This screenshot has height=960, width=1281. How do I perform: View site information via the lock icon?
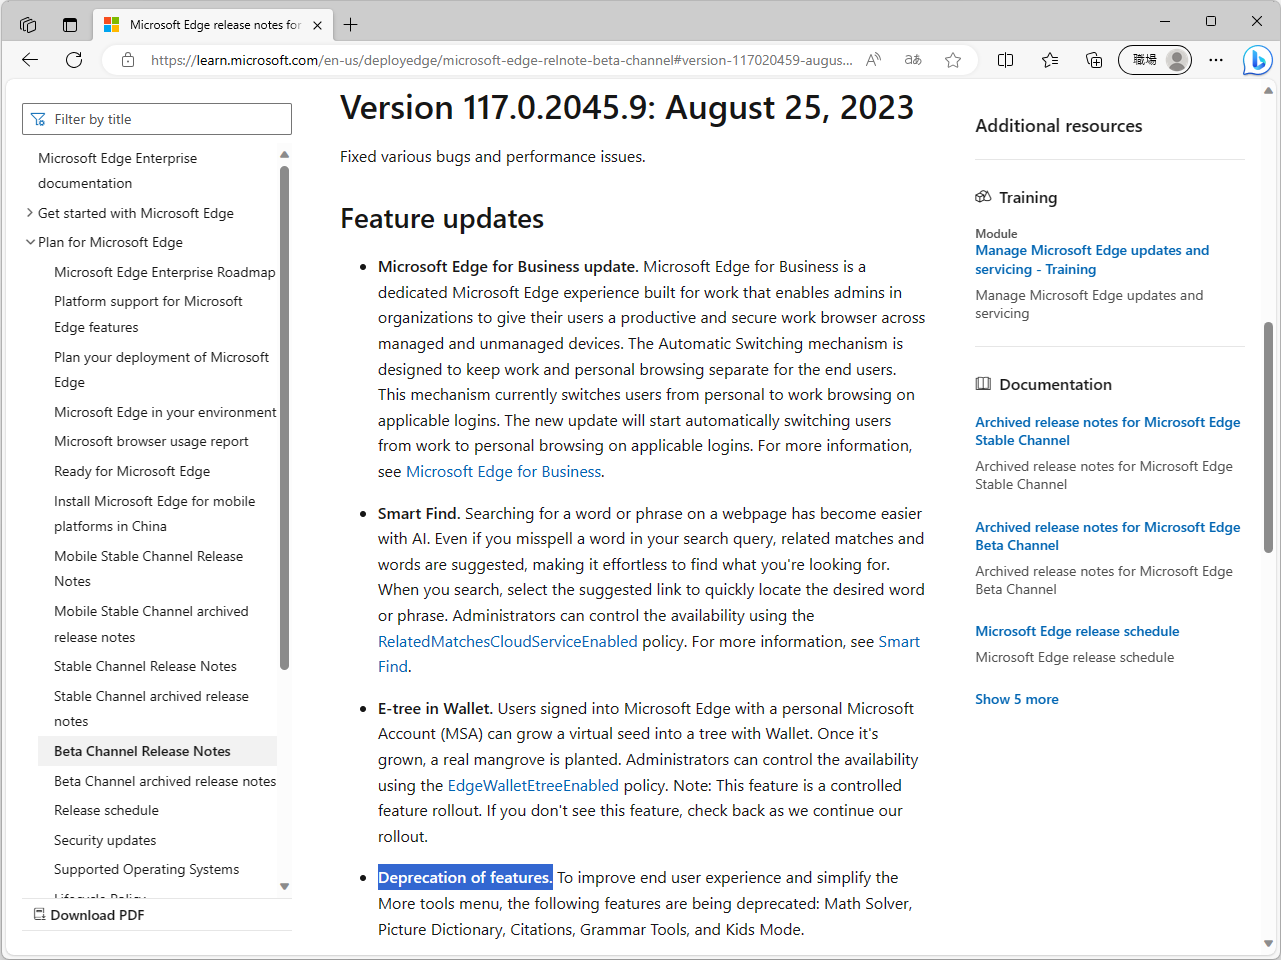point(127,59)
